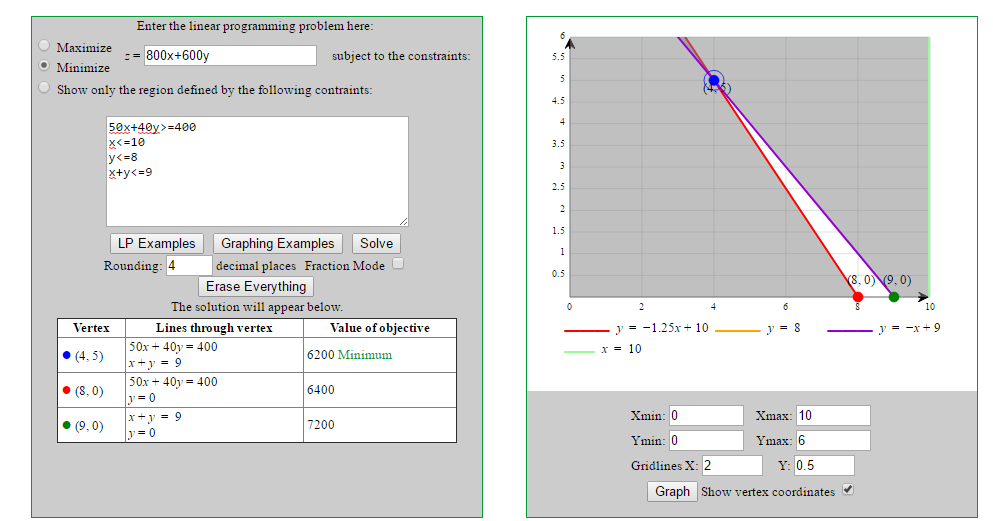Click the Xmax input field

(832, 416)
